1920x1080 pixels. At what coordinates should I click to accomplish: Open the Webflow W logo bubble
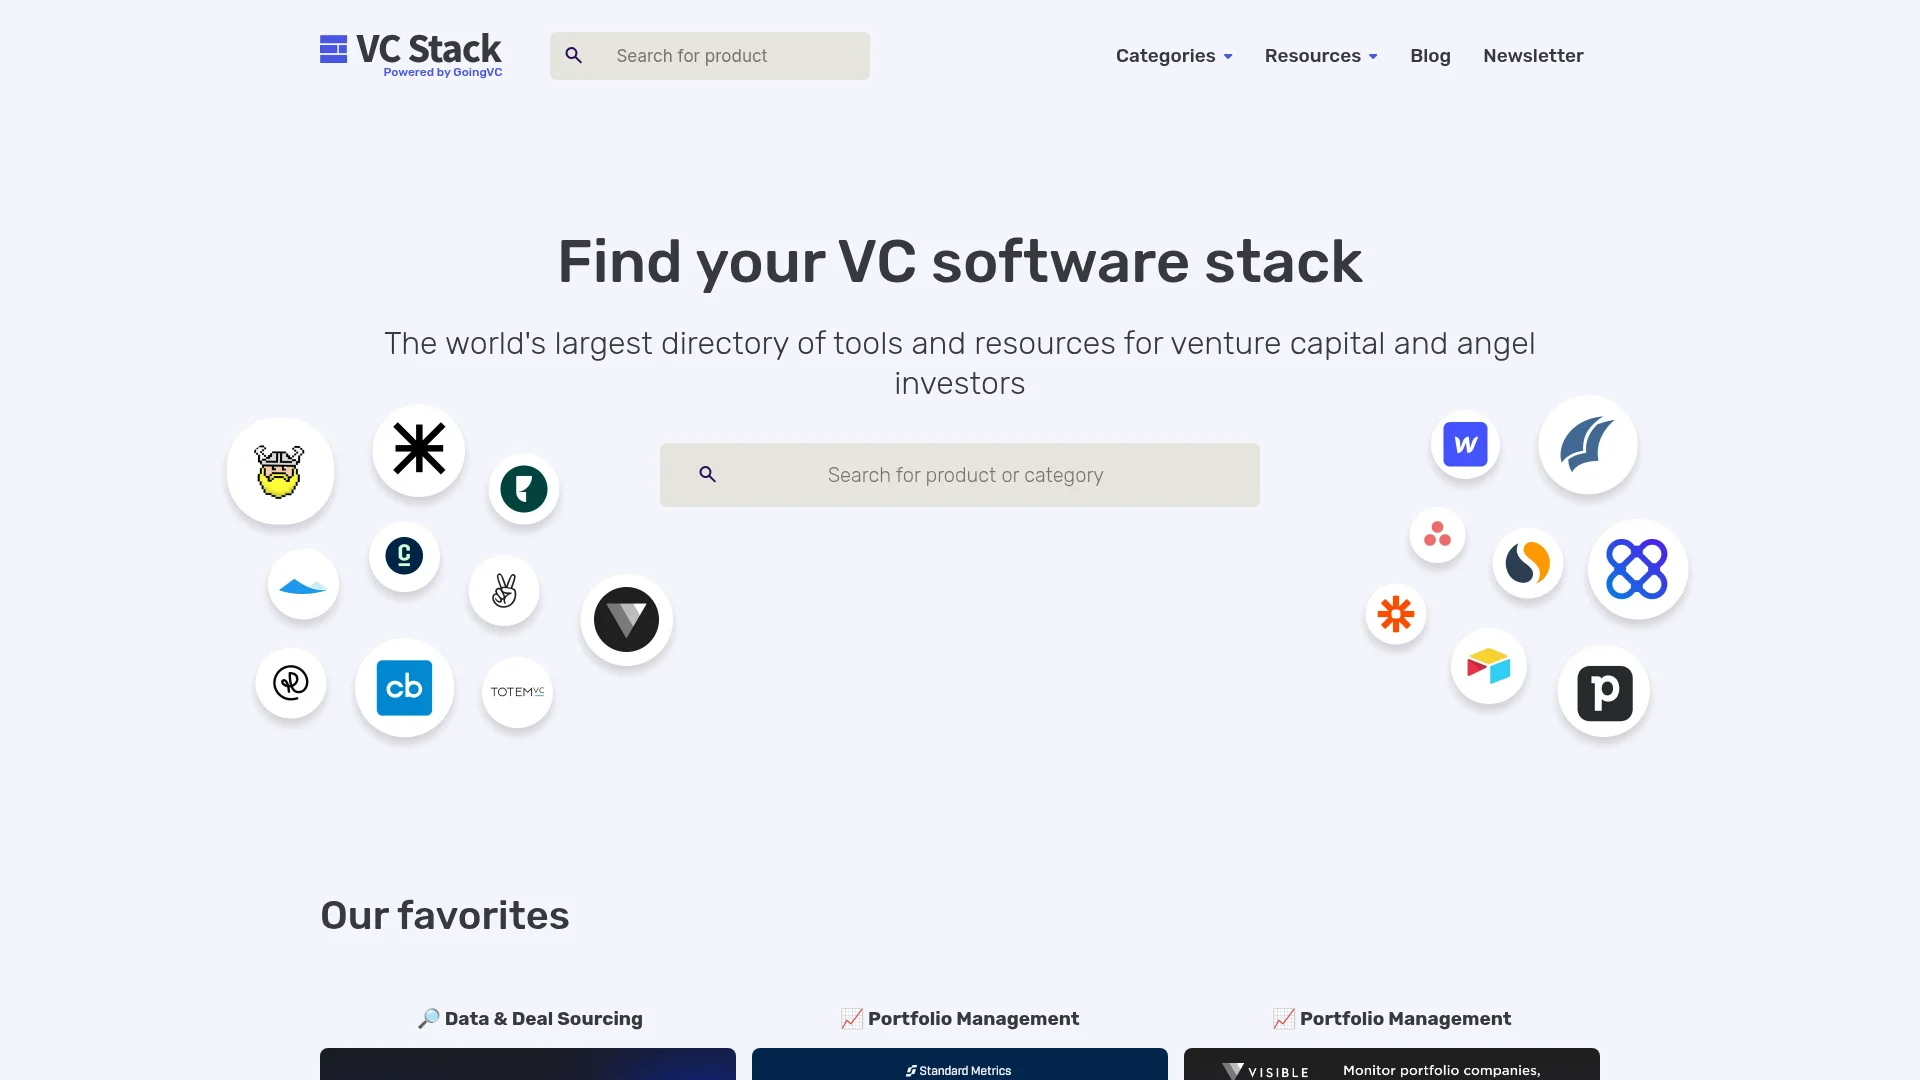1465,444
